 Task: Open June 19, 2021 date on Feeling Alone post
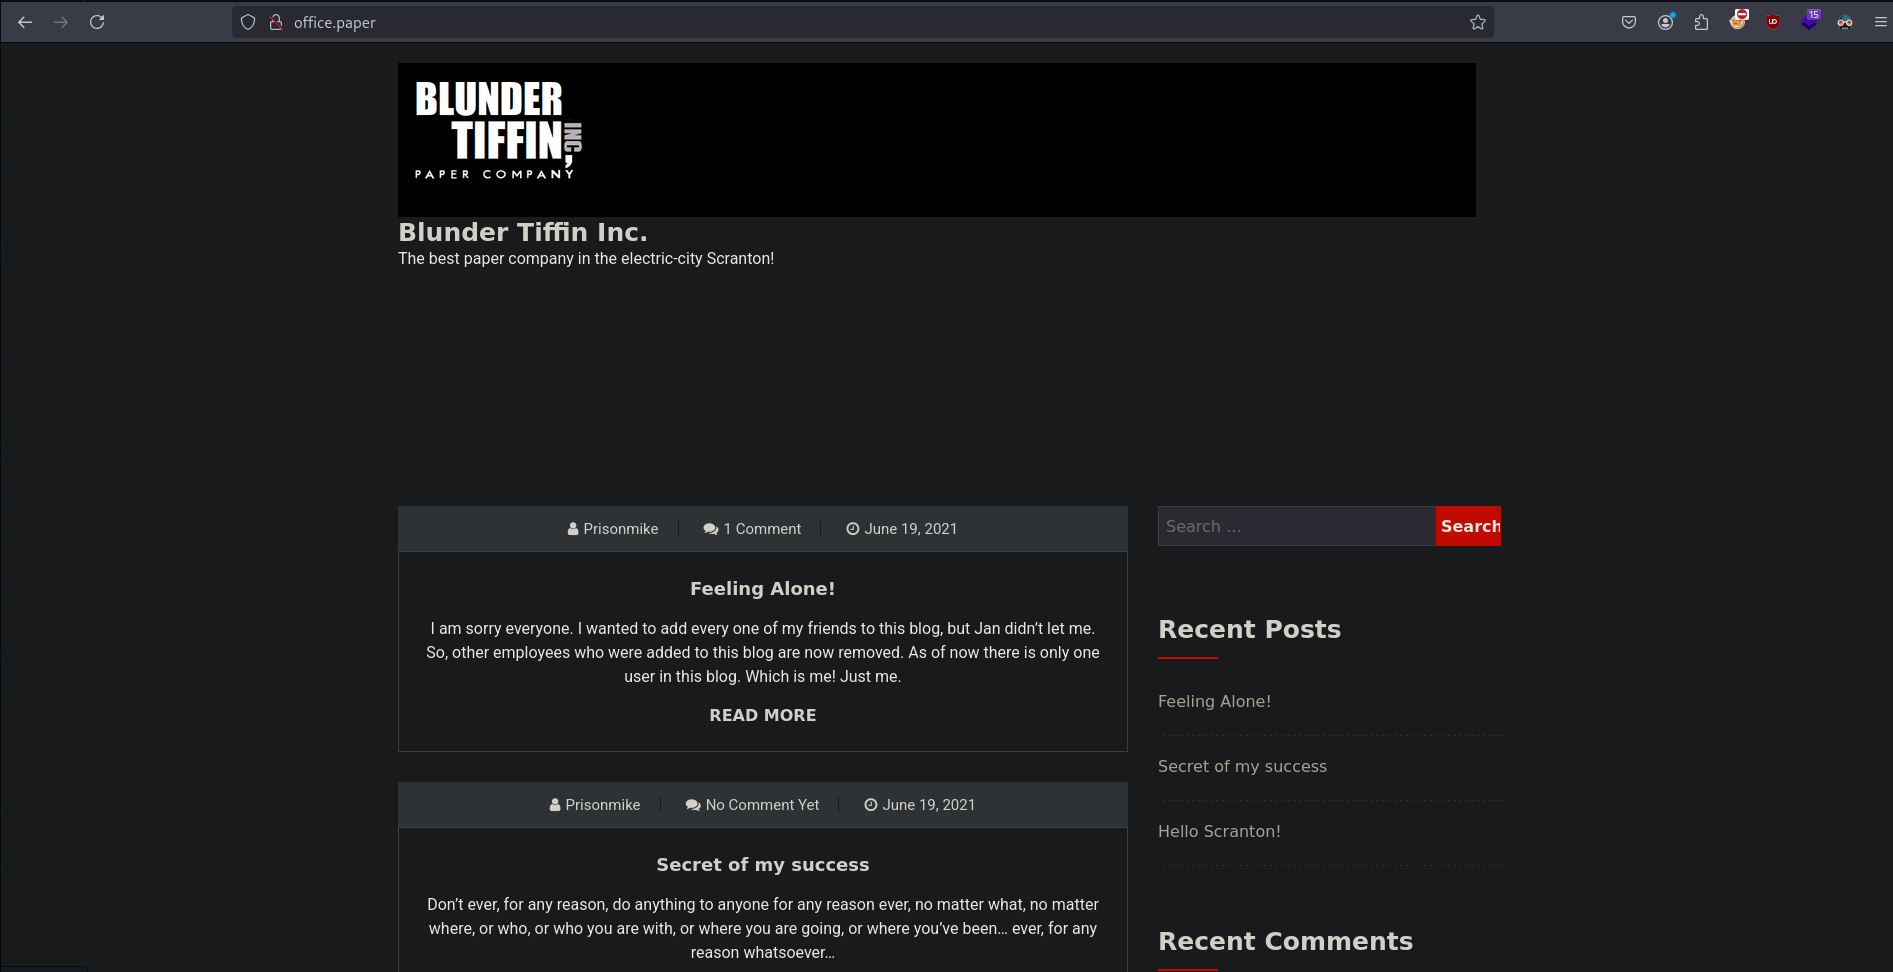[x=902, y=529]
